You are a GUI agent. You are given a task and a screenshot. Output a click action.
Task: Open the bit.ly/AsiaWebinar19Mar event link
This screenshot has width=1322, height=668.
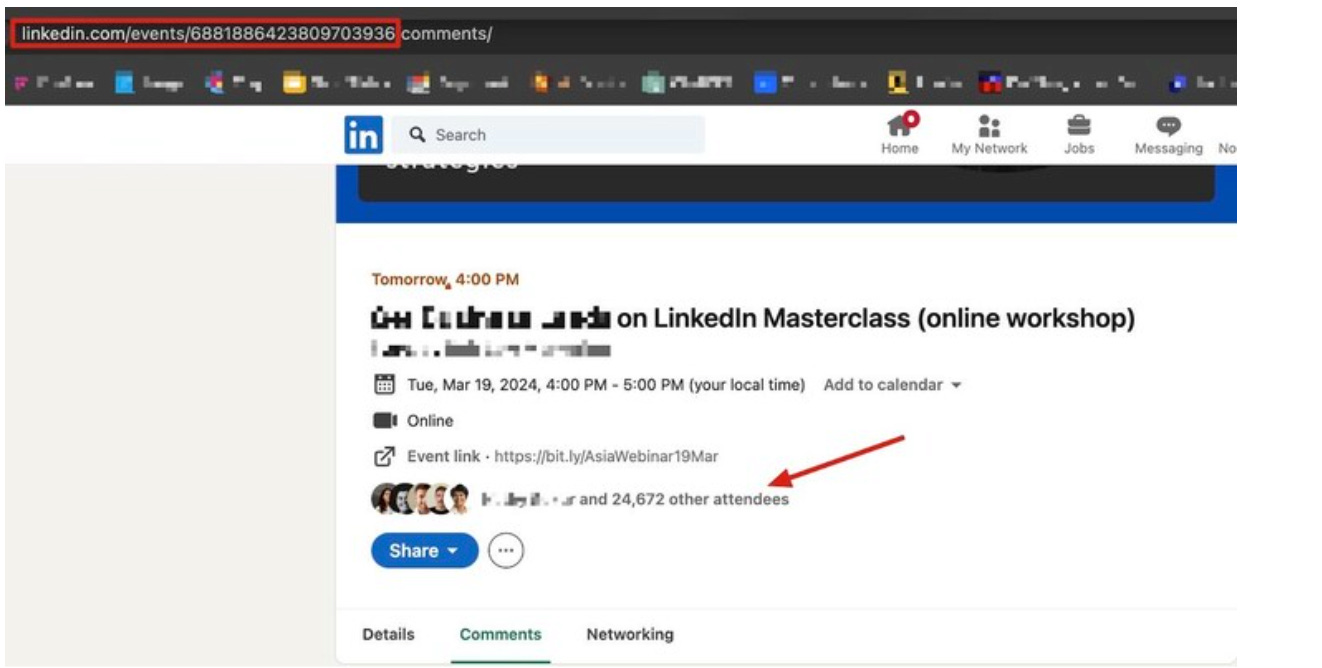[x=606, y=457]
